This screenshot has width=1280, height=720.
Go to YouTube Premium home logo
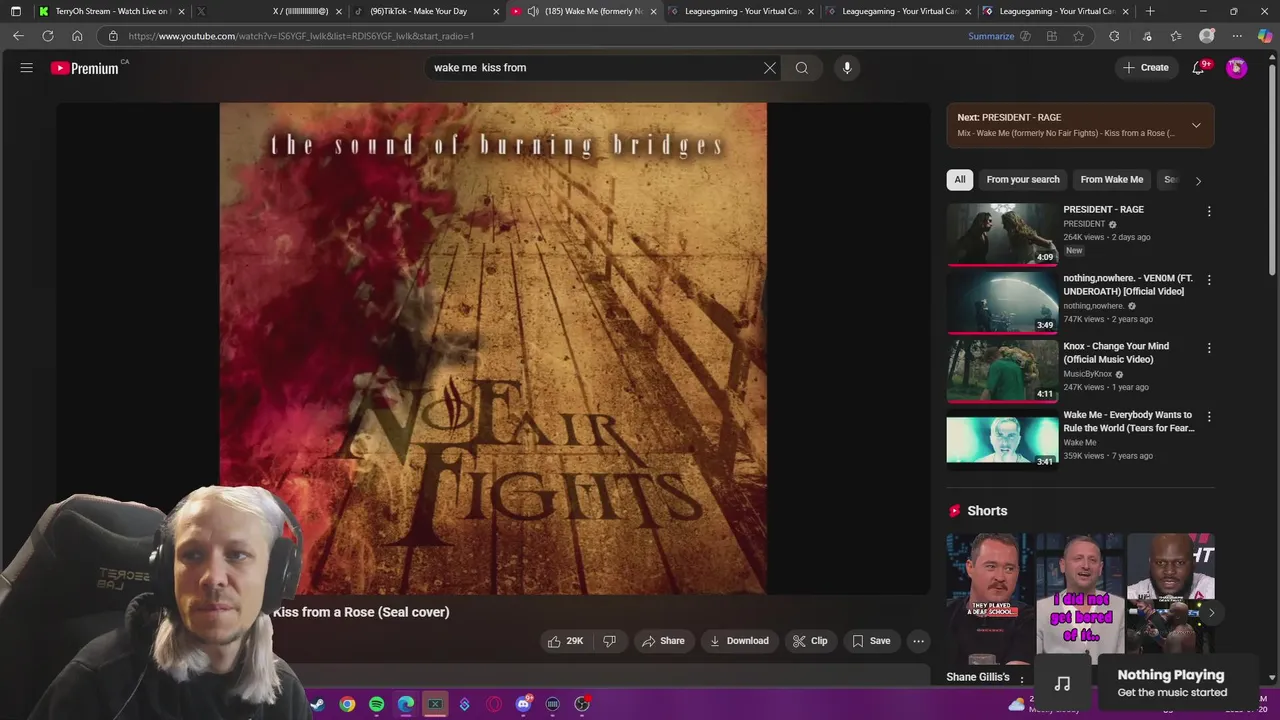point(85,68)
